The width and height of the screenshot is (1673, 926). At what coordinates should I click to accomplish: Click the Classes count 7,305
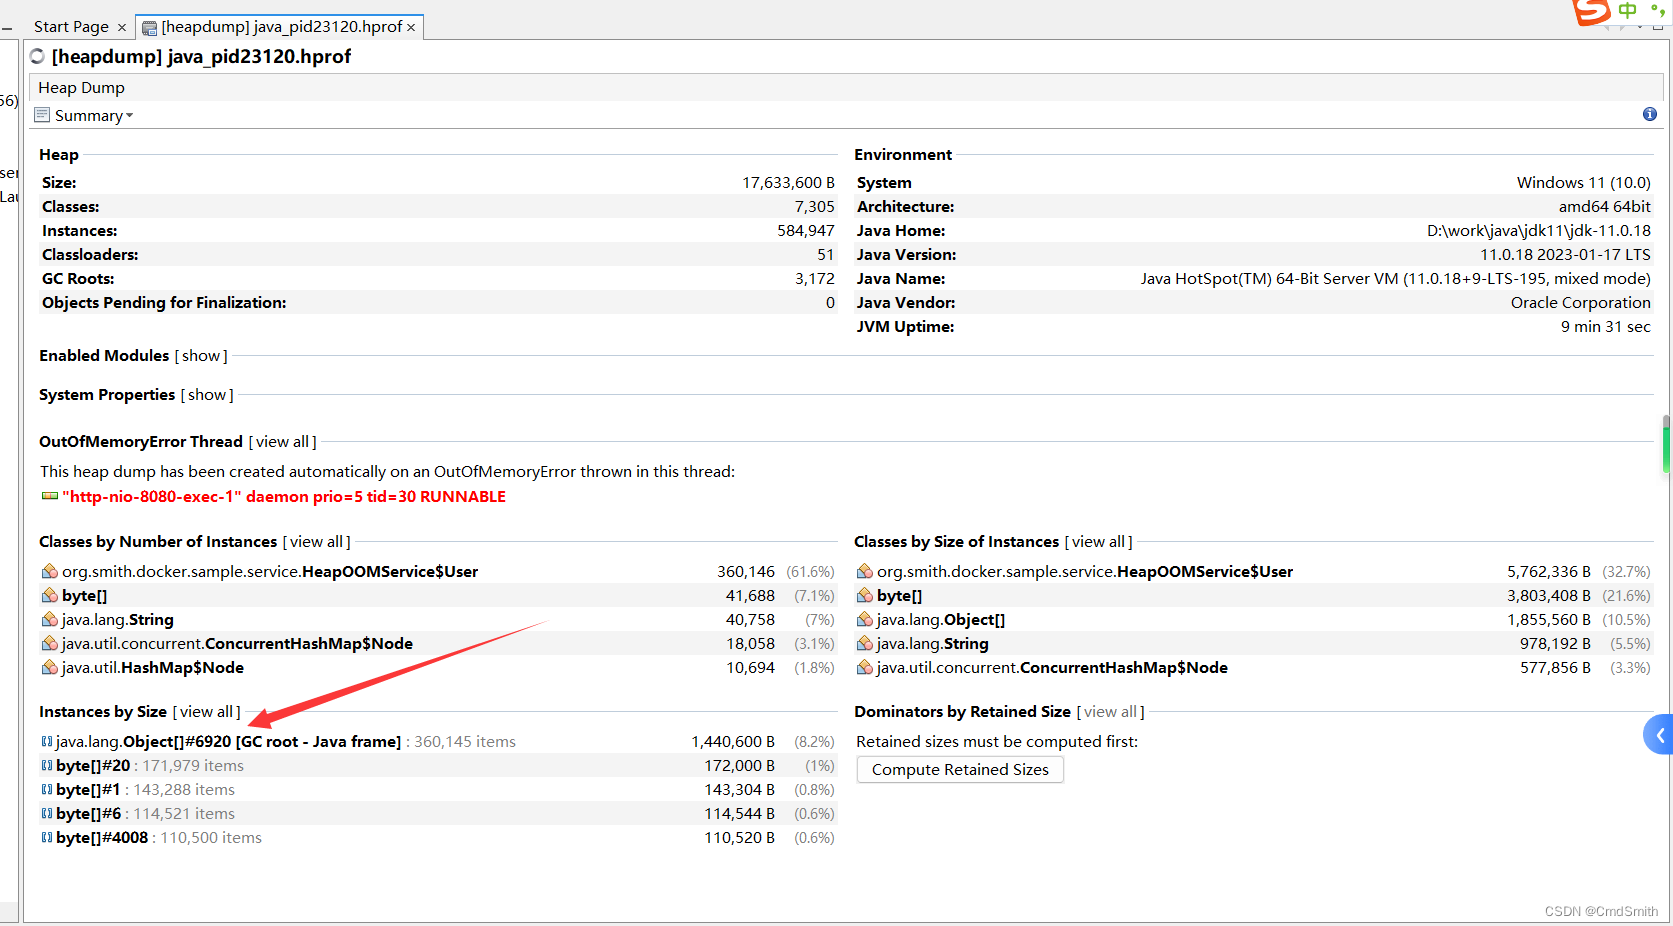tap(815, 206)
